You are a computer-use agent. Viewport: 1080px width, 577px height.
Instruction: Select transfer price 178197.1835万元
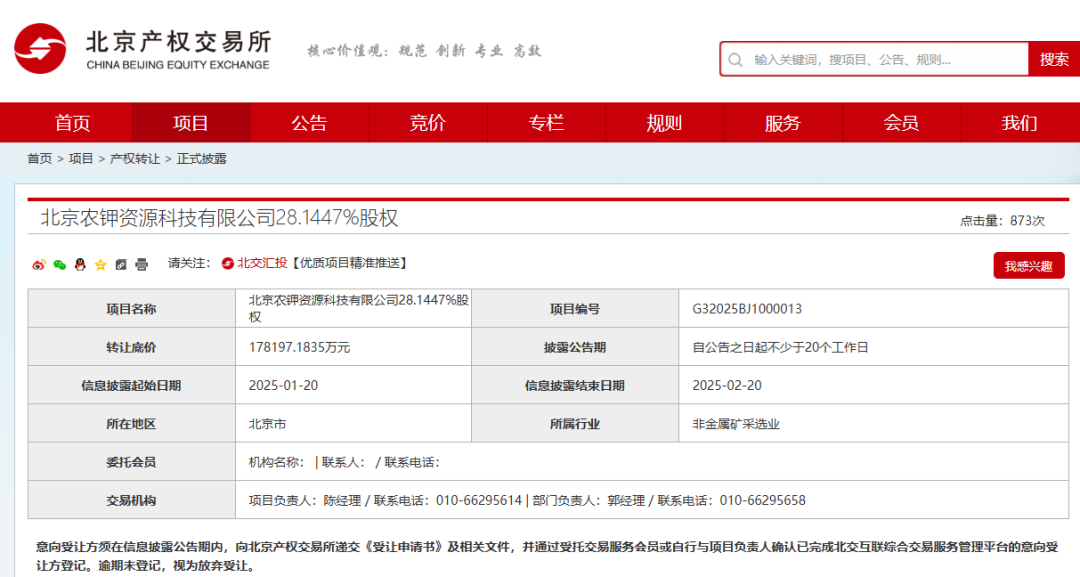(x=300, y=348)
